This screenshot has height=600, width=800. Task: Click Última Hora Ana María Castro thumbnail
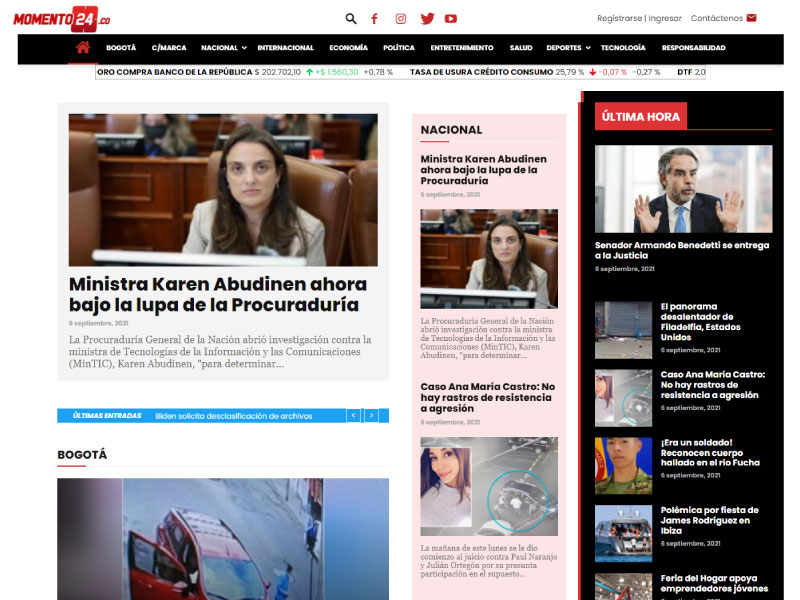pyautogui.click(x=623, y=398)
